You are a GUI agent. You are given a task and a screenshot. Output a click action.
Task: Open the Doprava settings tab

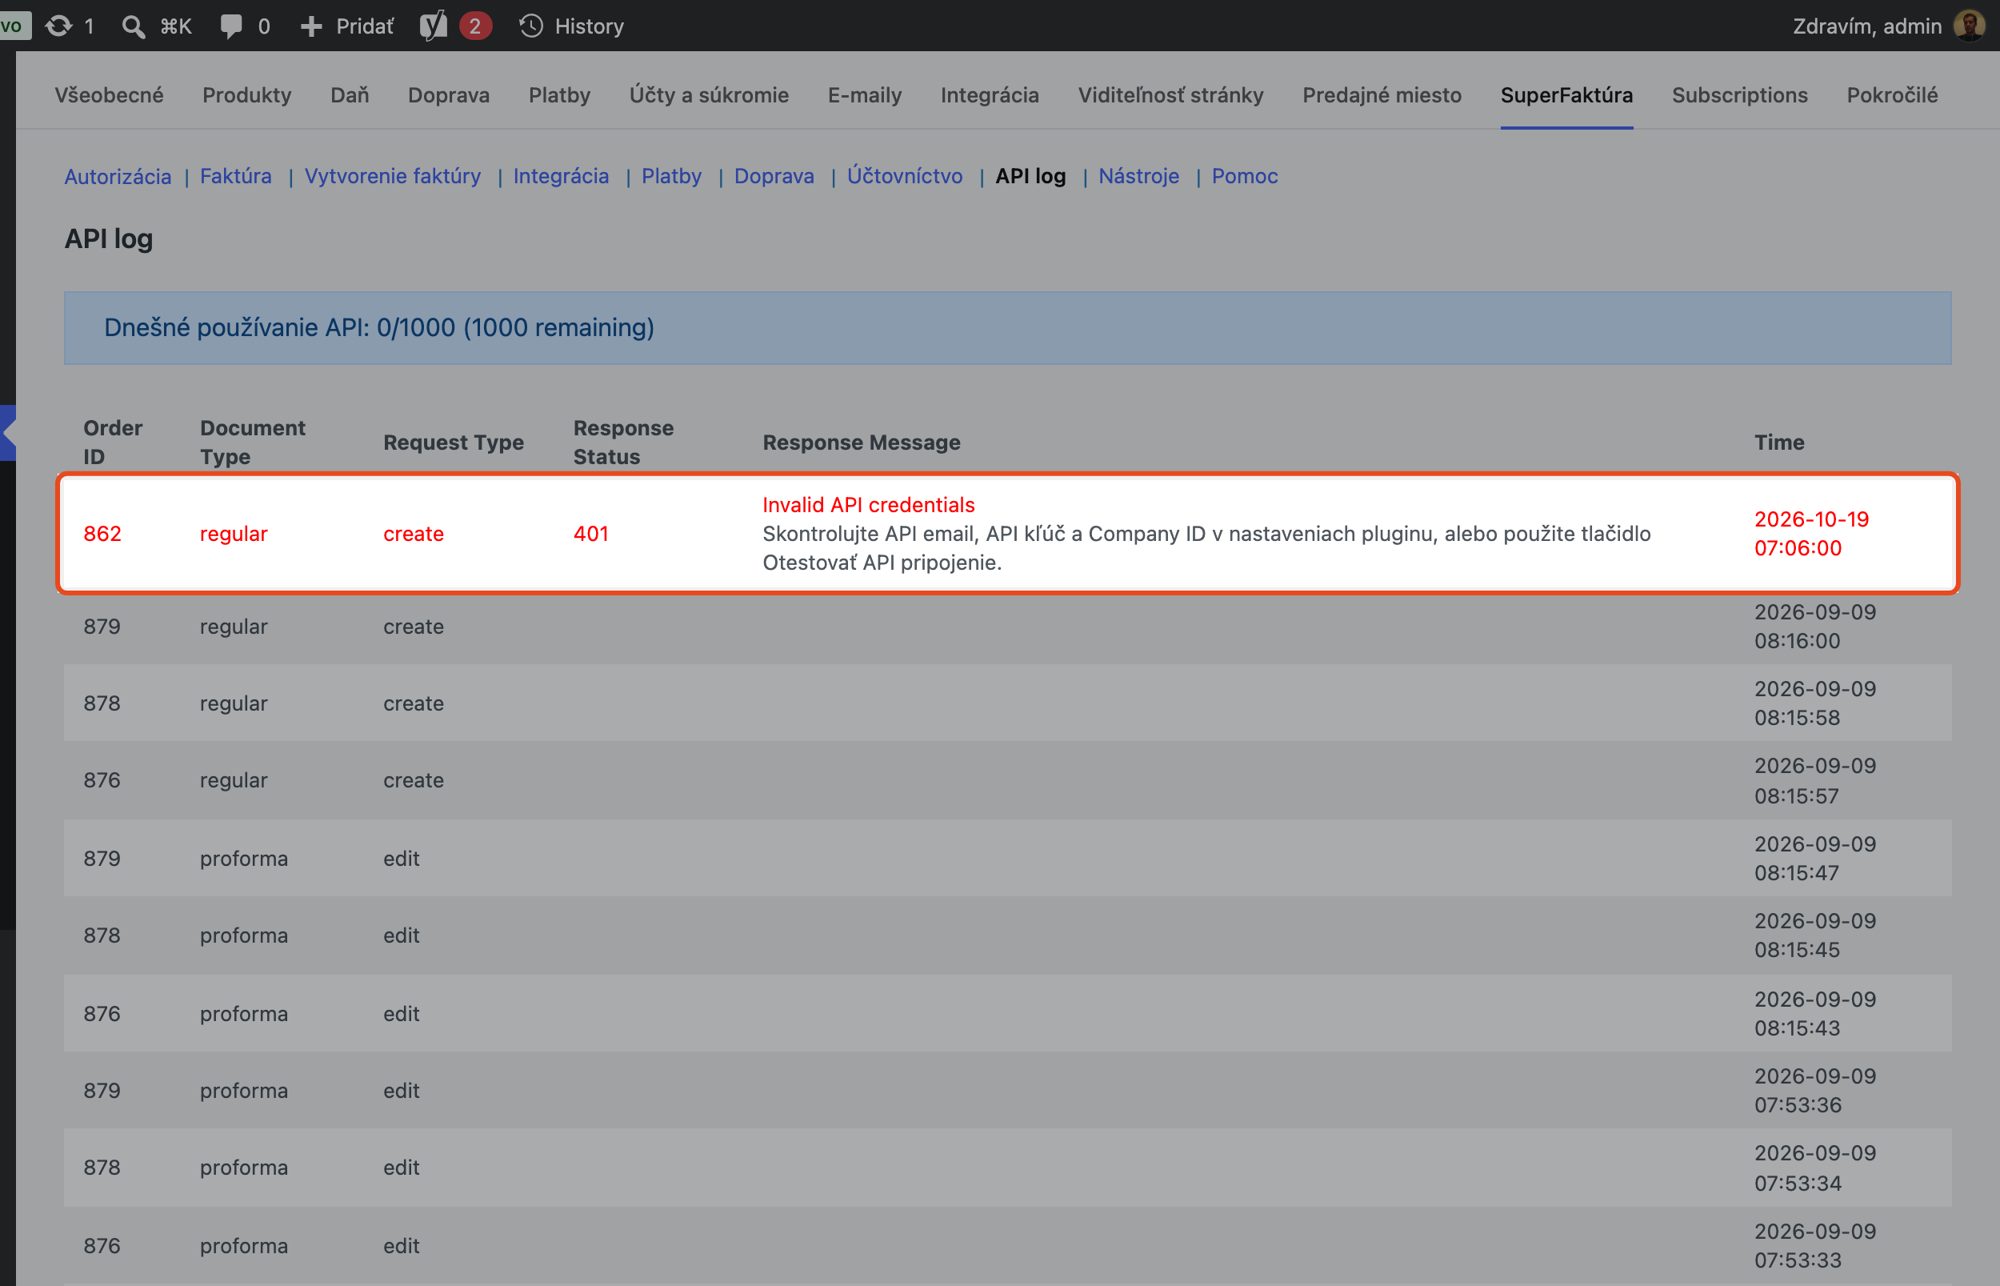click(449, 95)
